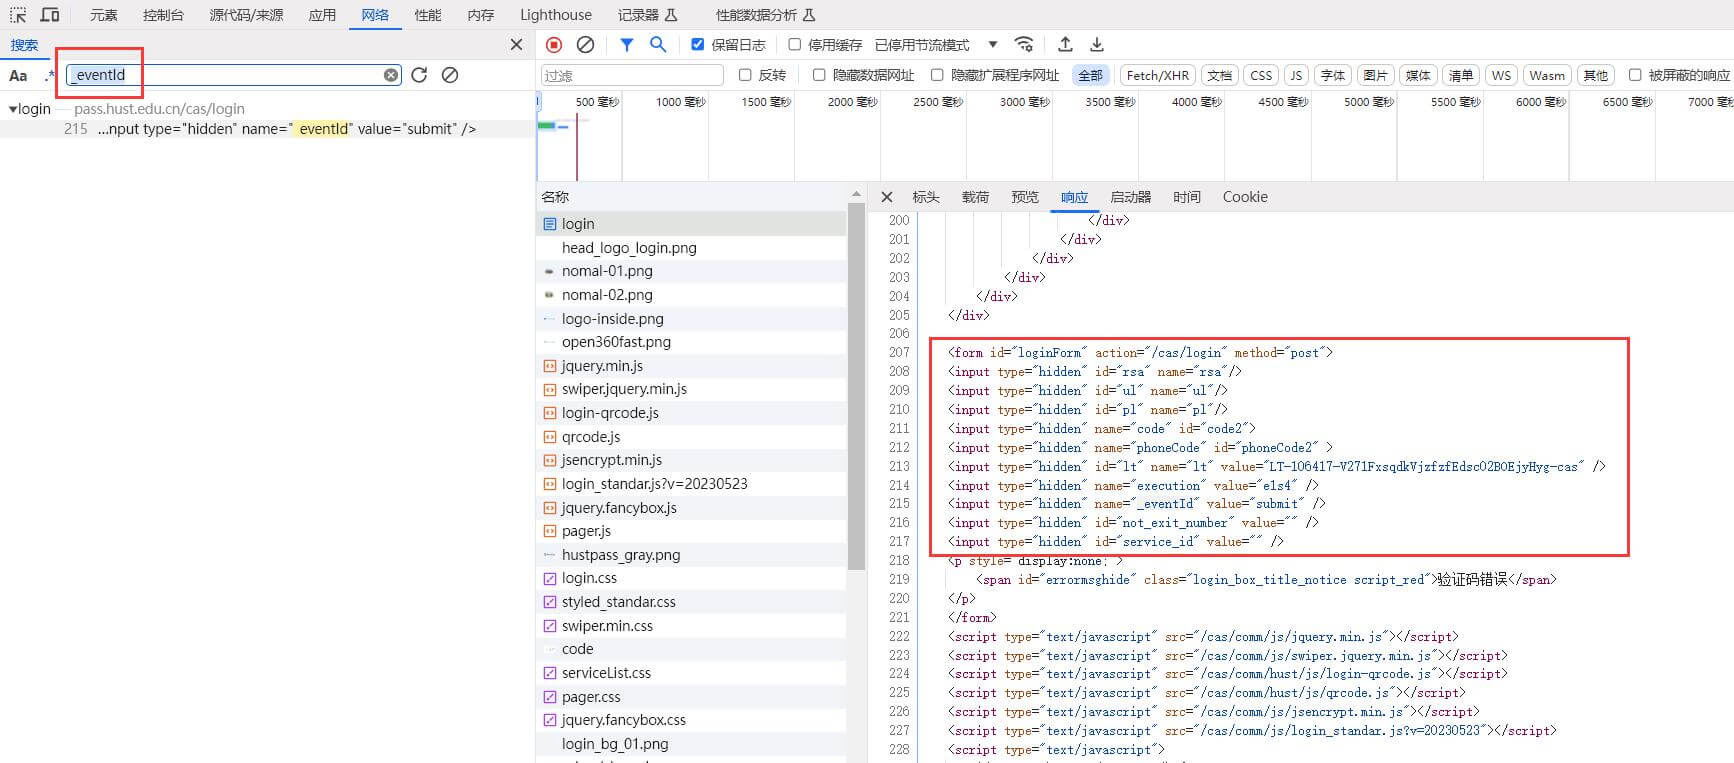Open network conditions (Wi-Fi gear icon)
This screenshot has width=1734, height=763.
pyautogui.click(x=1024, y=44)
